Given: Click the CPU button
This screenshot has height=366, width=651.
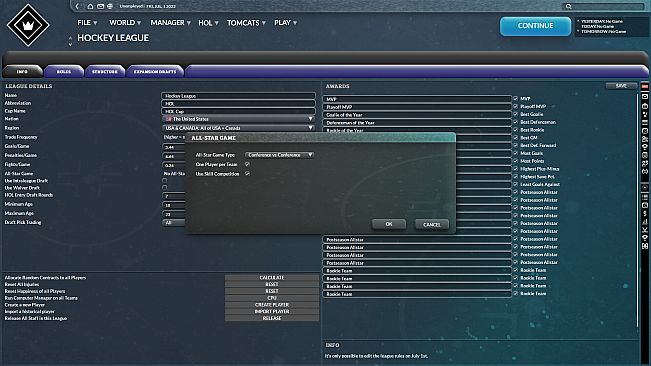Looking at the screenshot, I should coord(272,298).
